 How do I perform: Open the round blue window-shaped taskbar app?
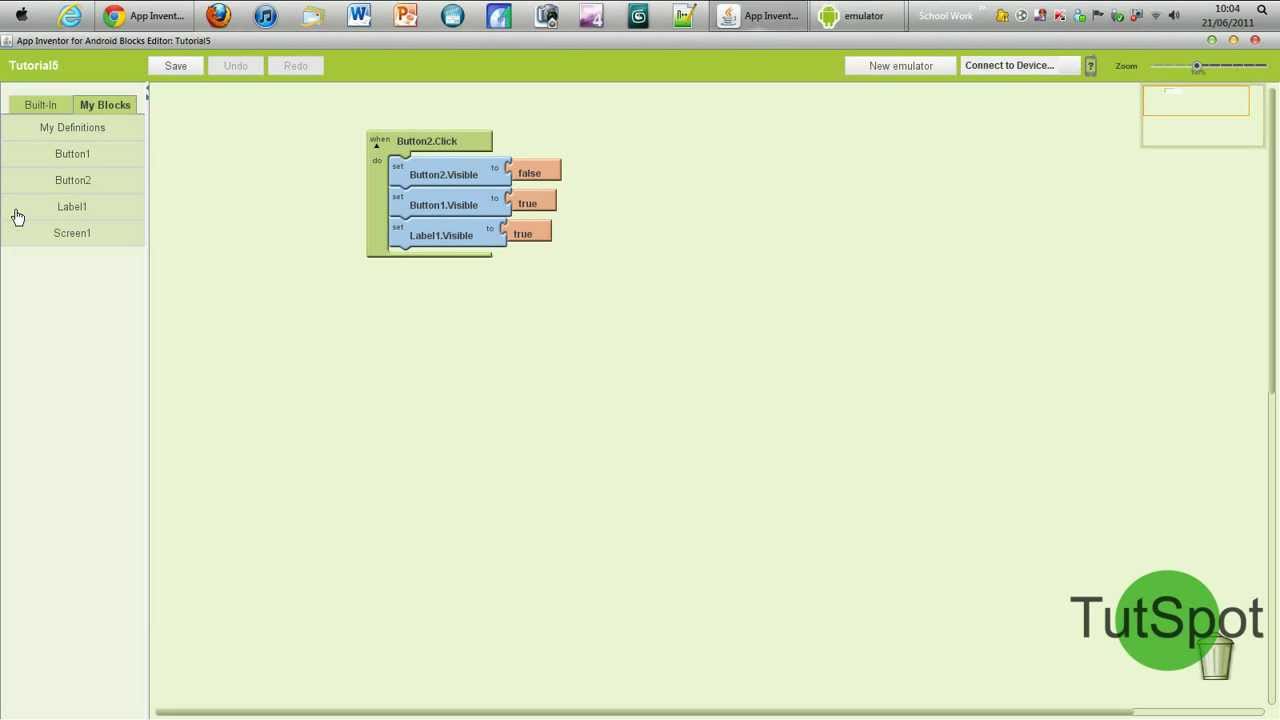click(x=452, y=15)
